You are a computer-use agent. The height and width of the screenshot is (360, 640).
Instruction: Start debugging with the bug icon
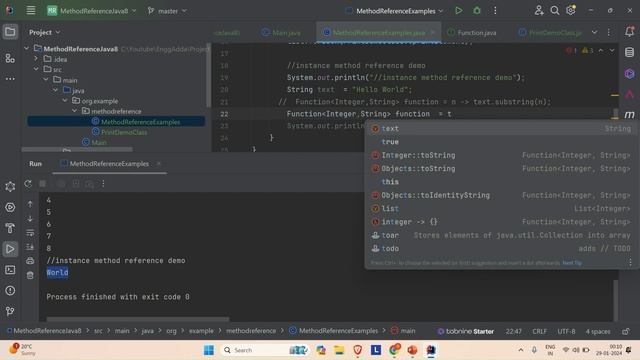pyautogui.click(x=477, y=11)
